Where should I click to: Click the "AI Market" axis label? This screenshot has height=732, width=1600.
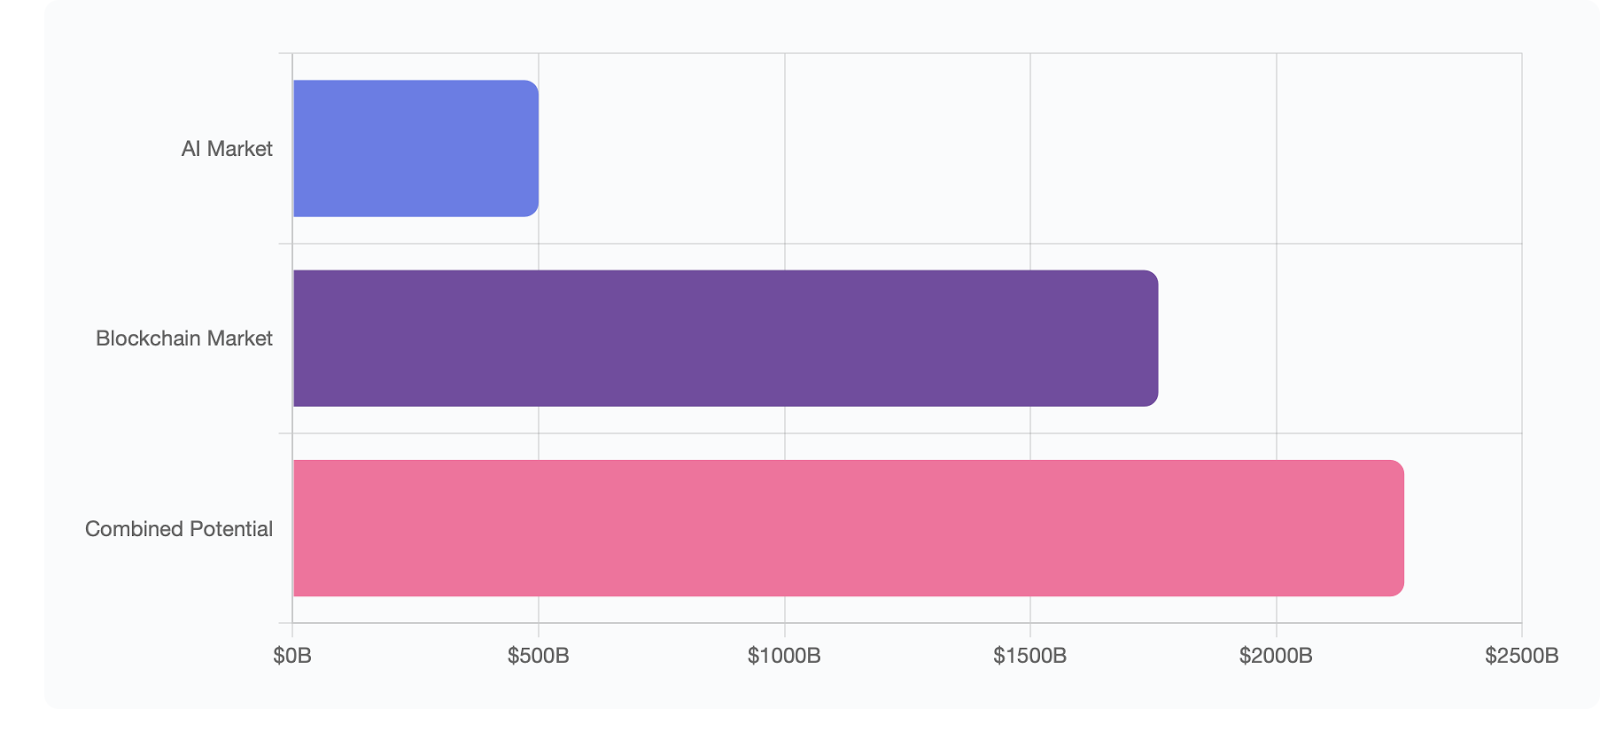point(227,149)
